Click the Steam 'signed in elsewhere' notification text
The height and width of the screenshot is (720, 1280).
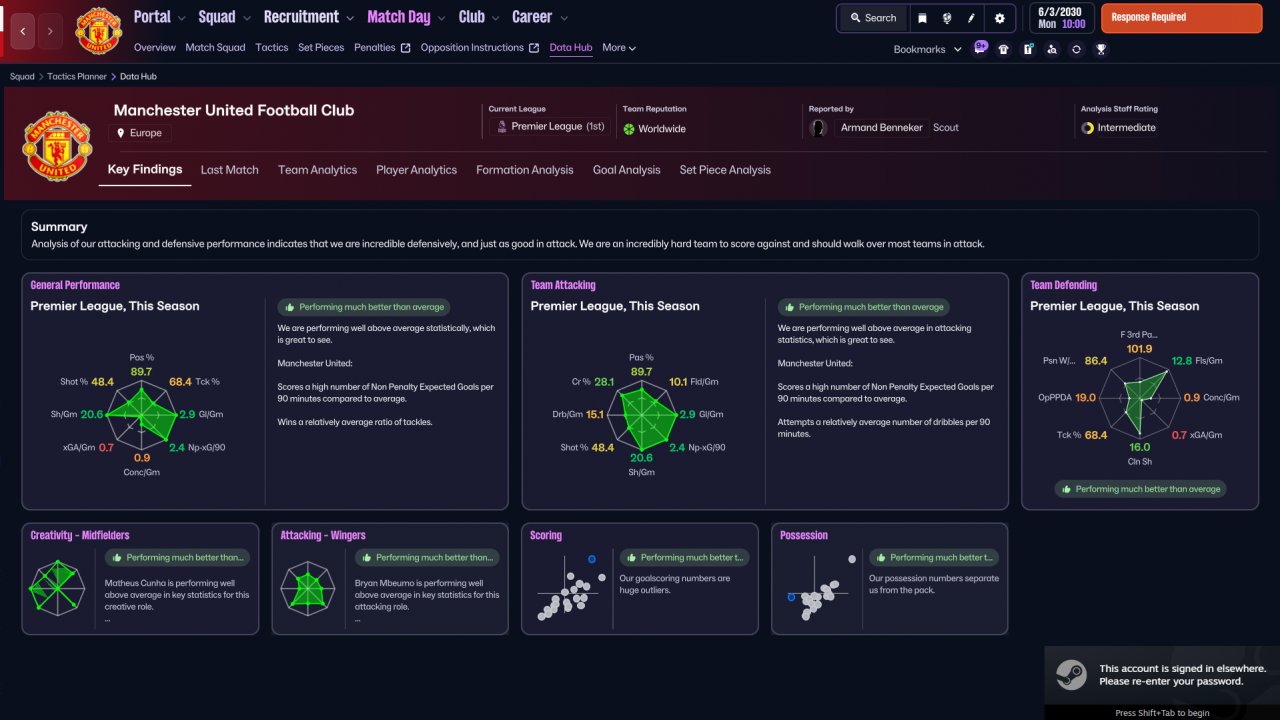coord(1182,675)
